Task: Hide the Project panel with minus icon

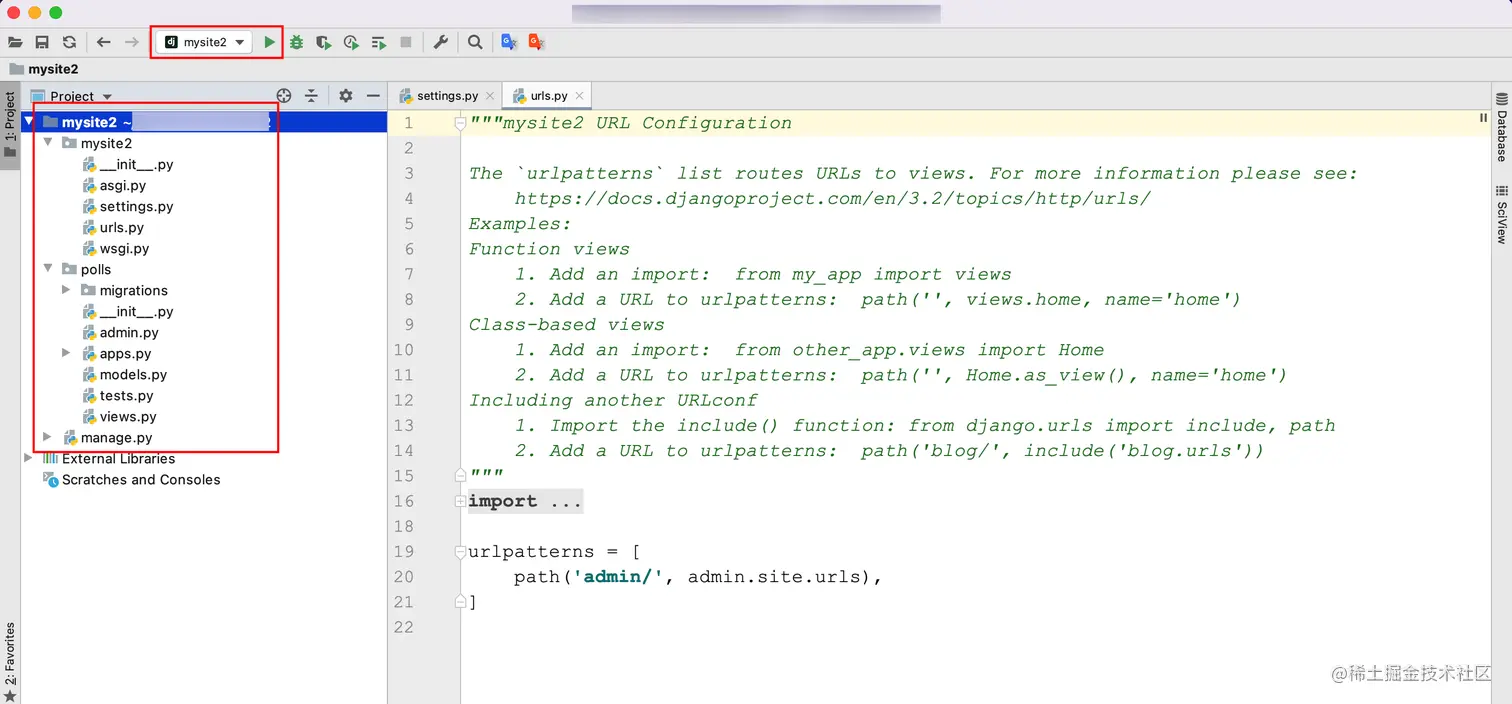Action: coord(373,96)
